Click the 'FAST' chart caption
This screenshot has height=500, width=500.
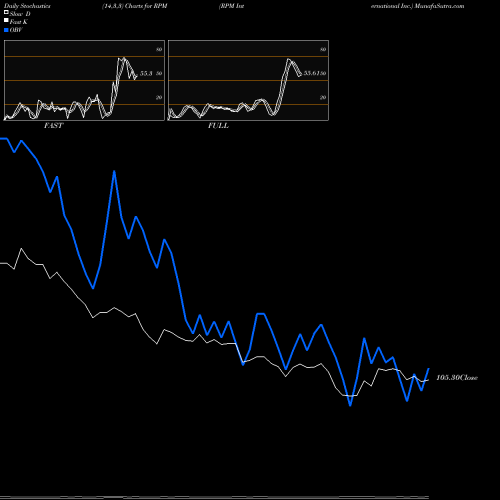[53, 126]
